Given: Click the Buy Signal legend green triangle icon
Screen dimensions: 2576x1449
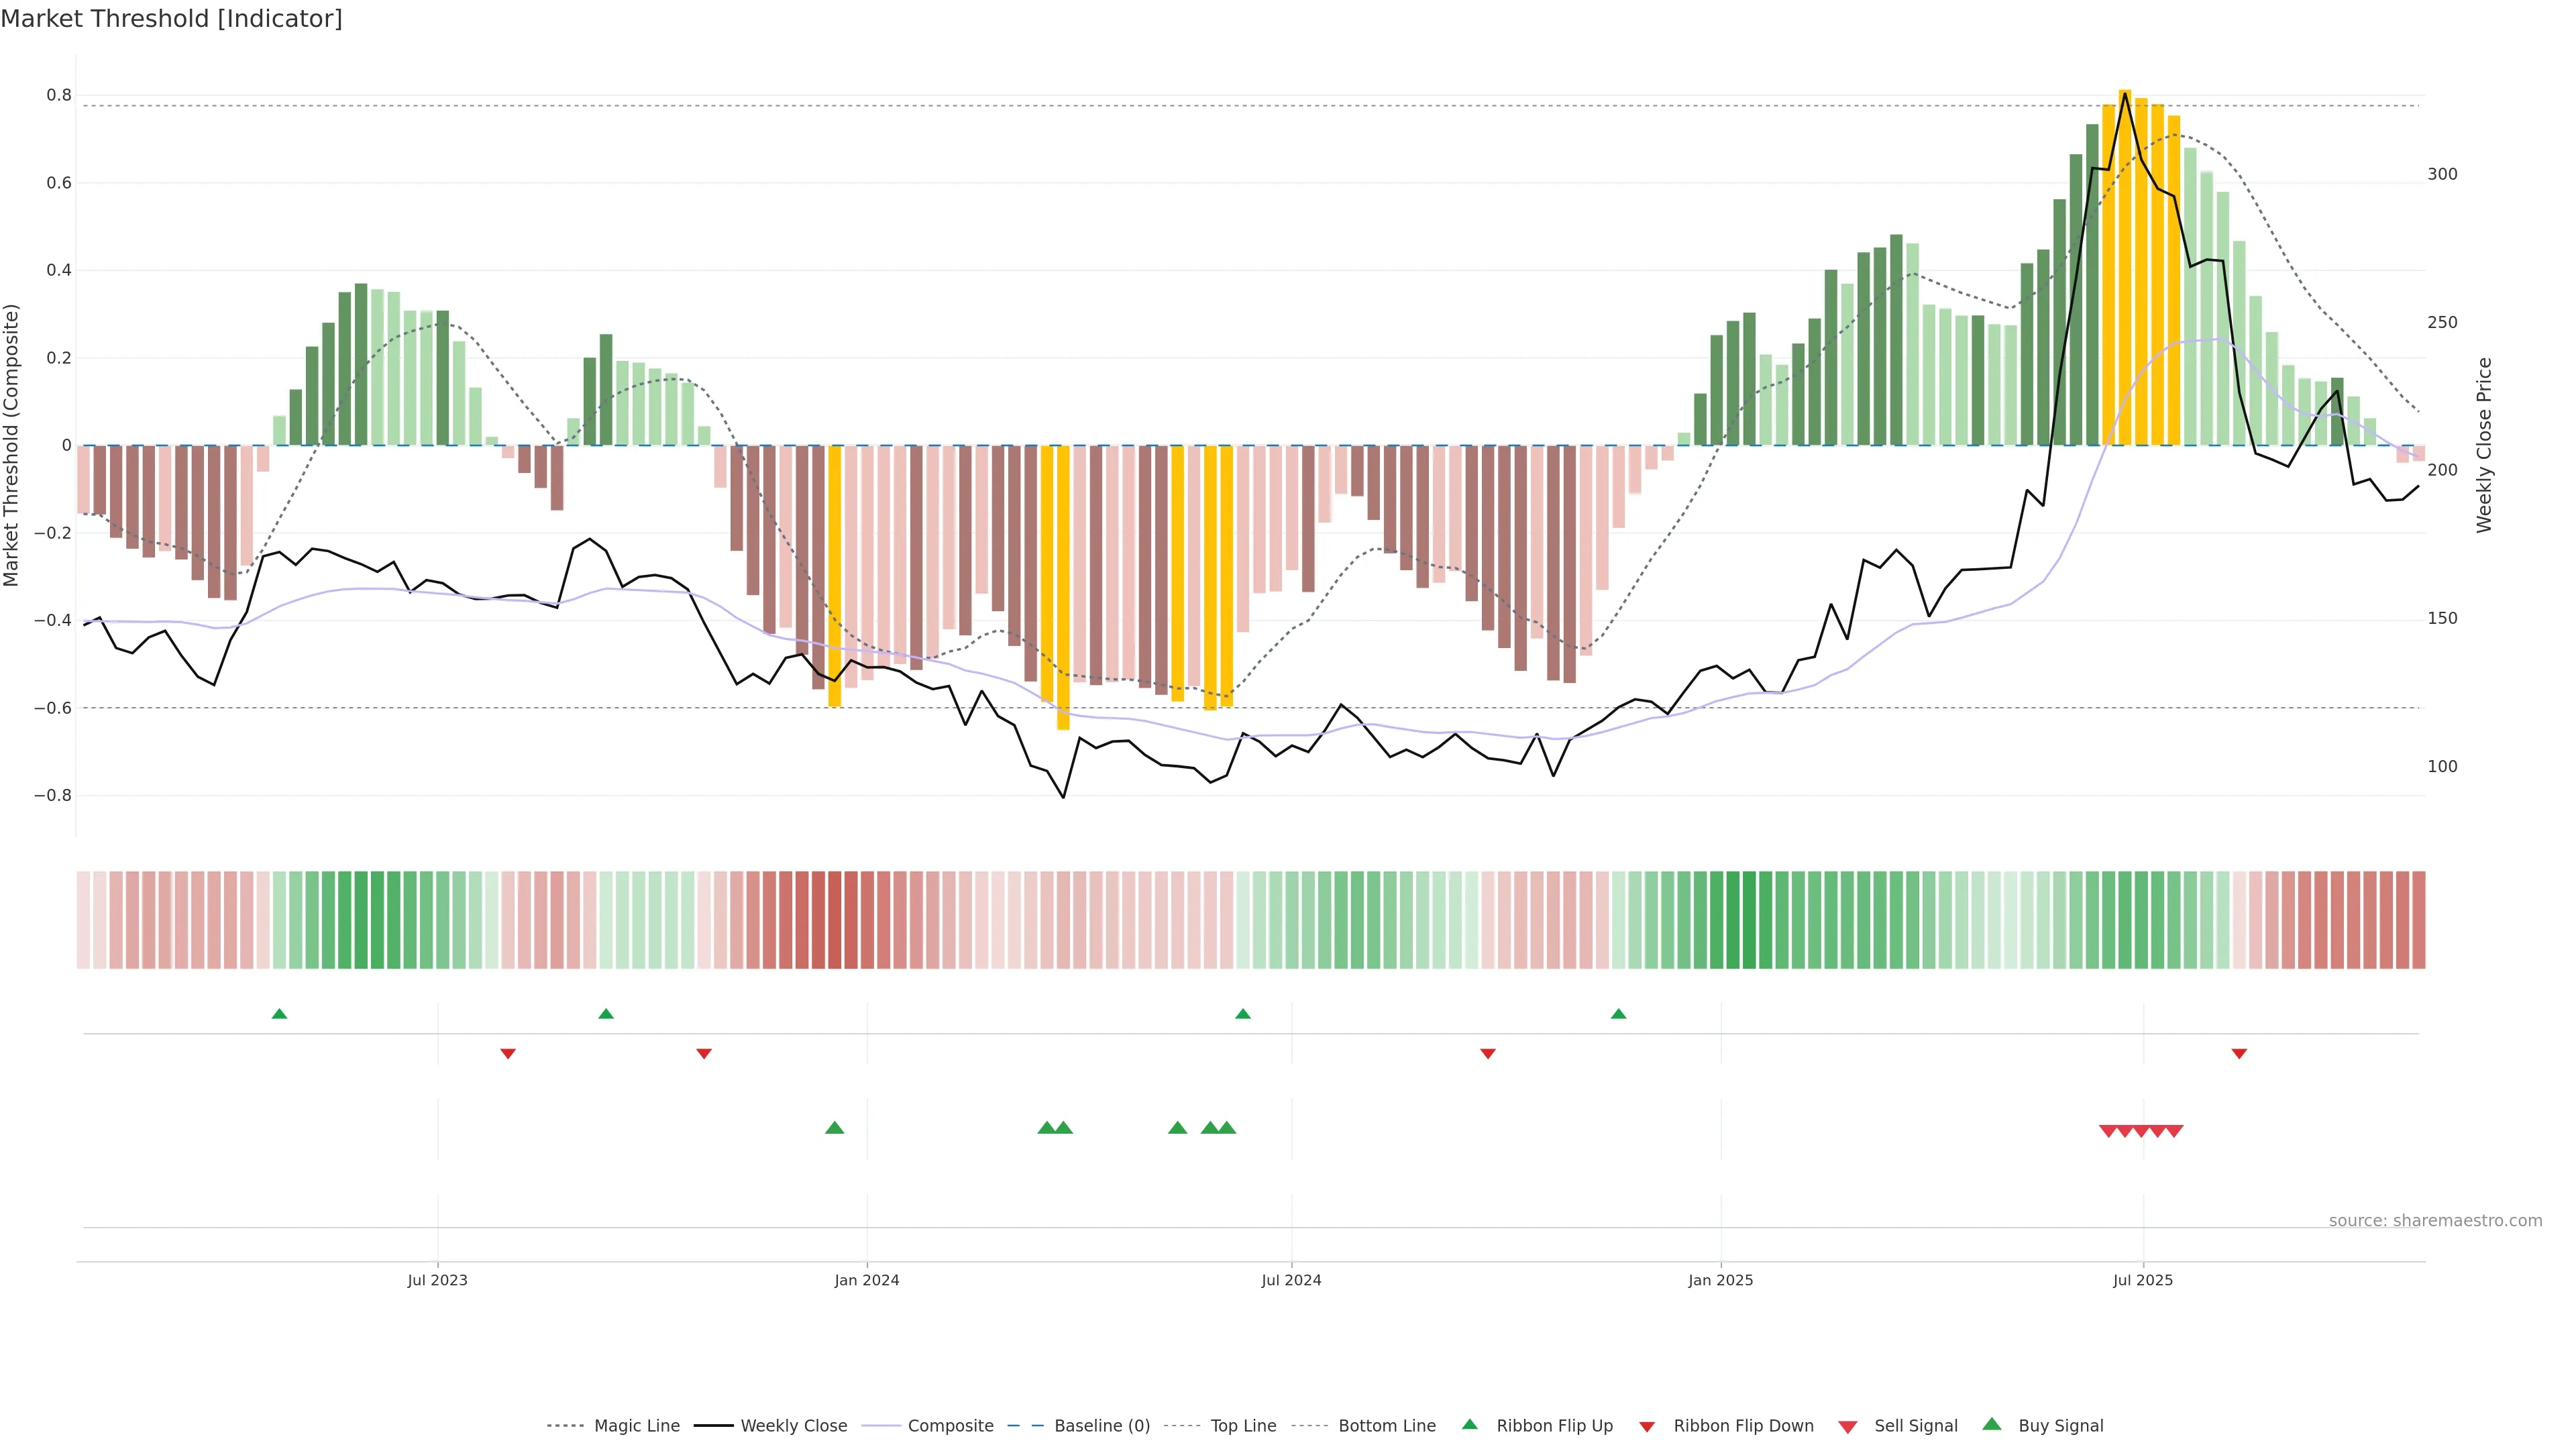Looking at the screenshot, I should pyautogui.click(x=1992, y=1424).
